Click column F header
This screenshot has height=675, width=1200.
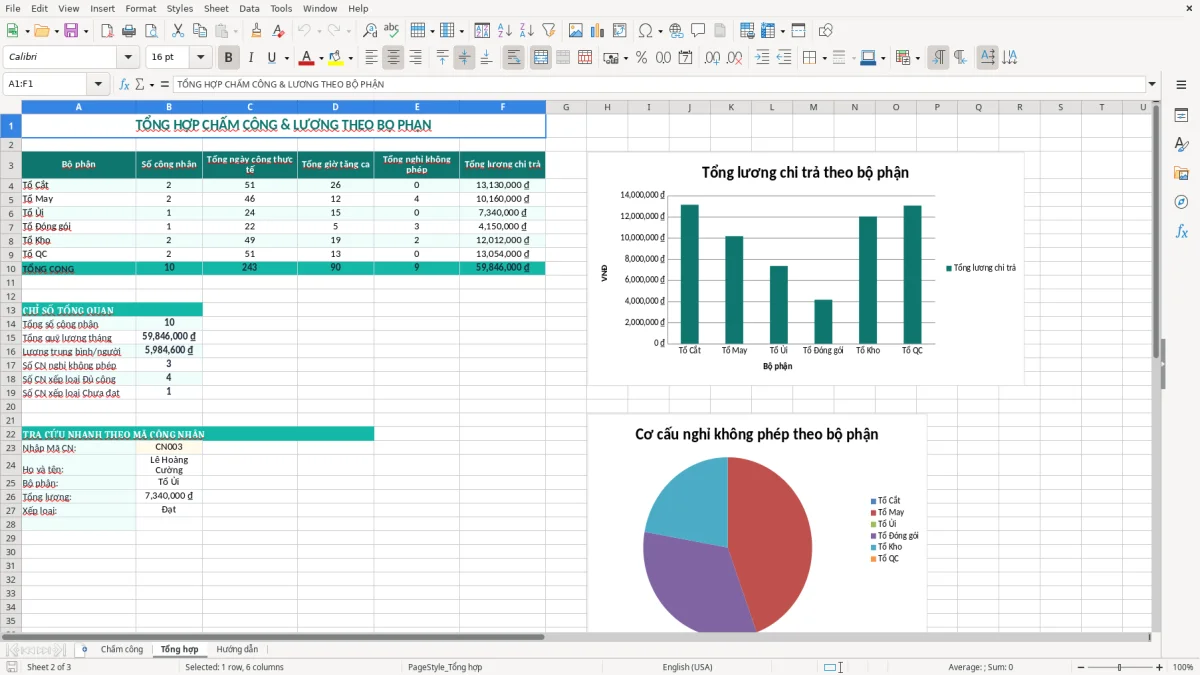(503, 107)
